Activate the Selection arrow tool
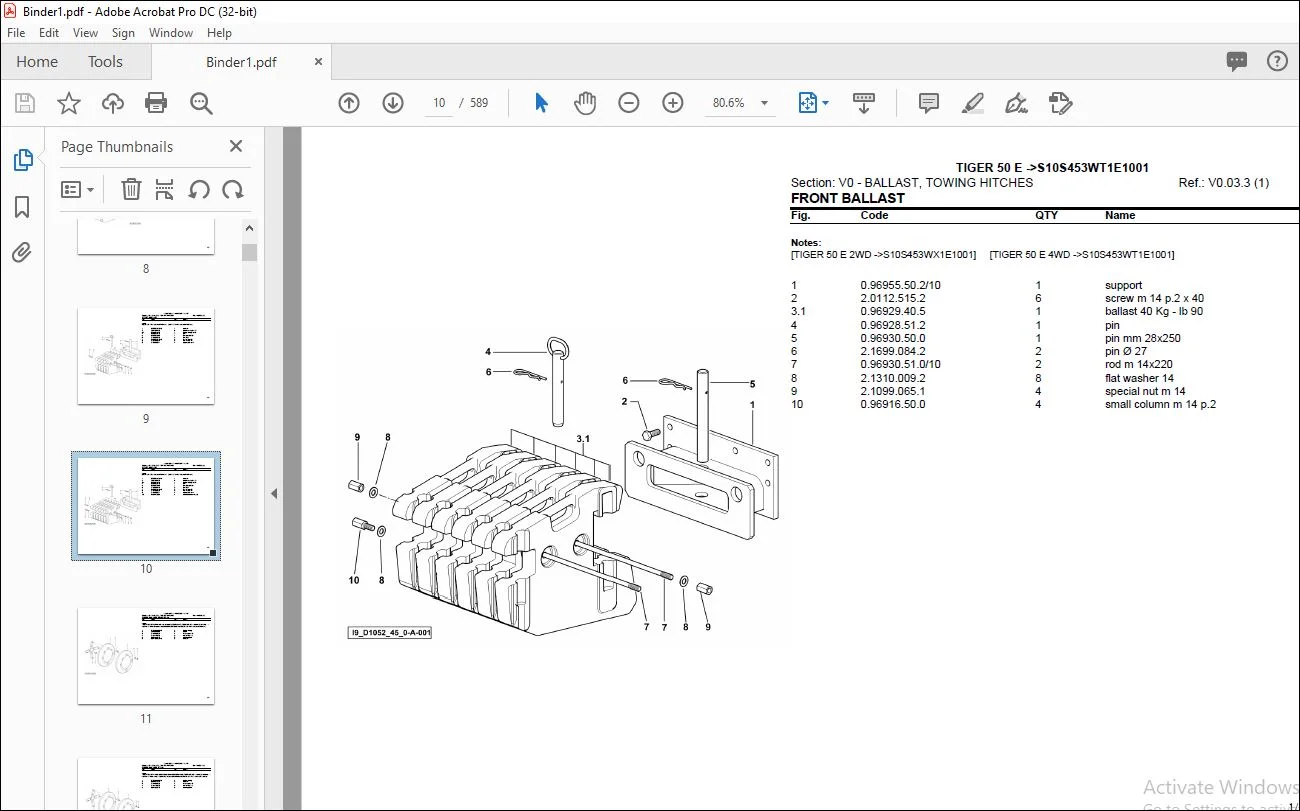Screen dimensions: 1300x811 (x=541, y=103)
